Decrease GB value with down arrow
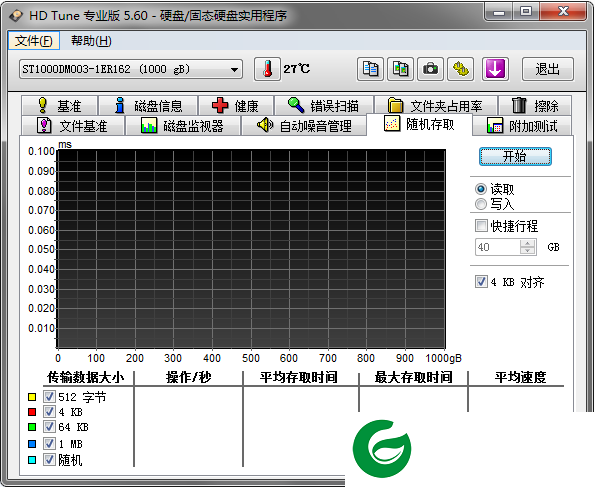 click(x=527, y=251)
